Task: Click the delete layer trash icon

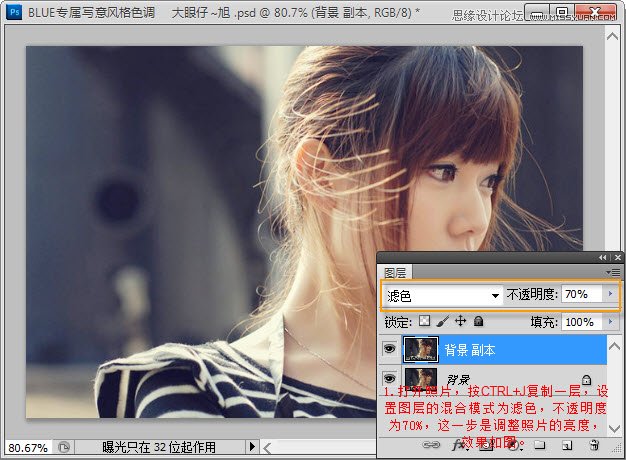Action: (x=594, y=444)
